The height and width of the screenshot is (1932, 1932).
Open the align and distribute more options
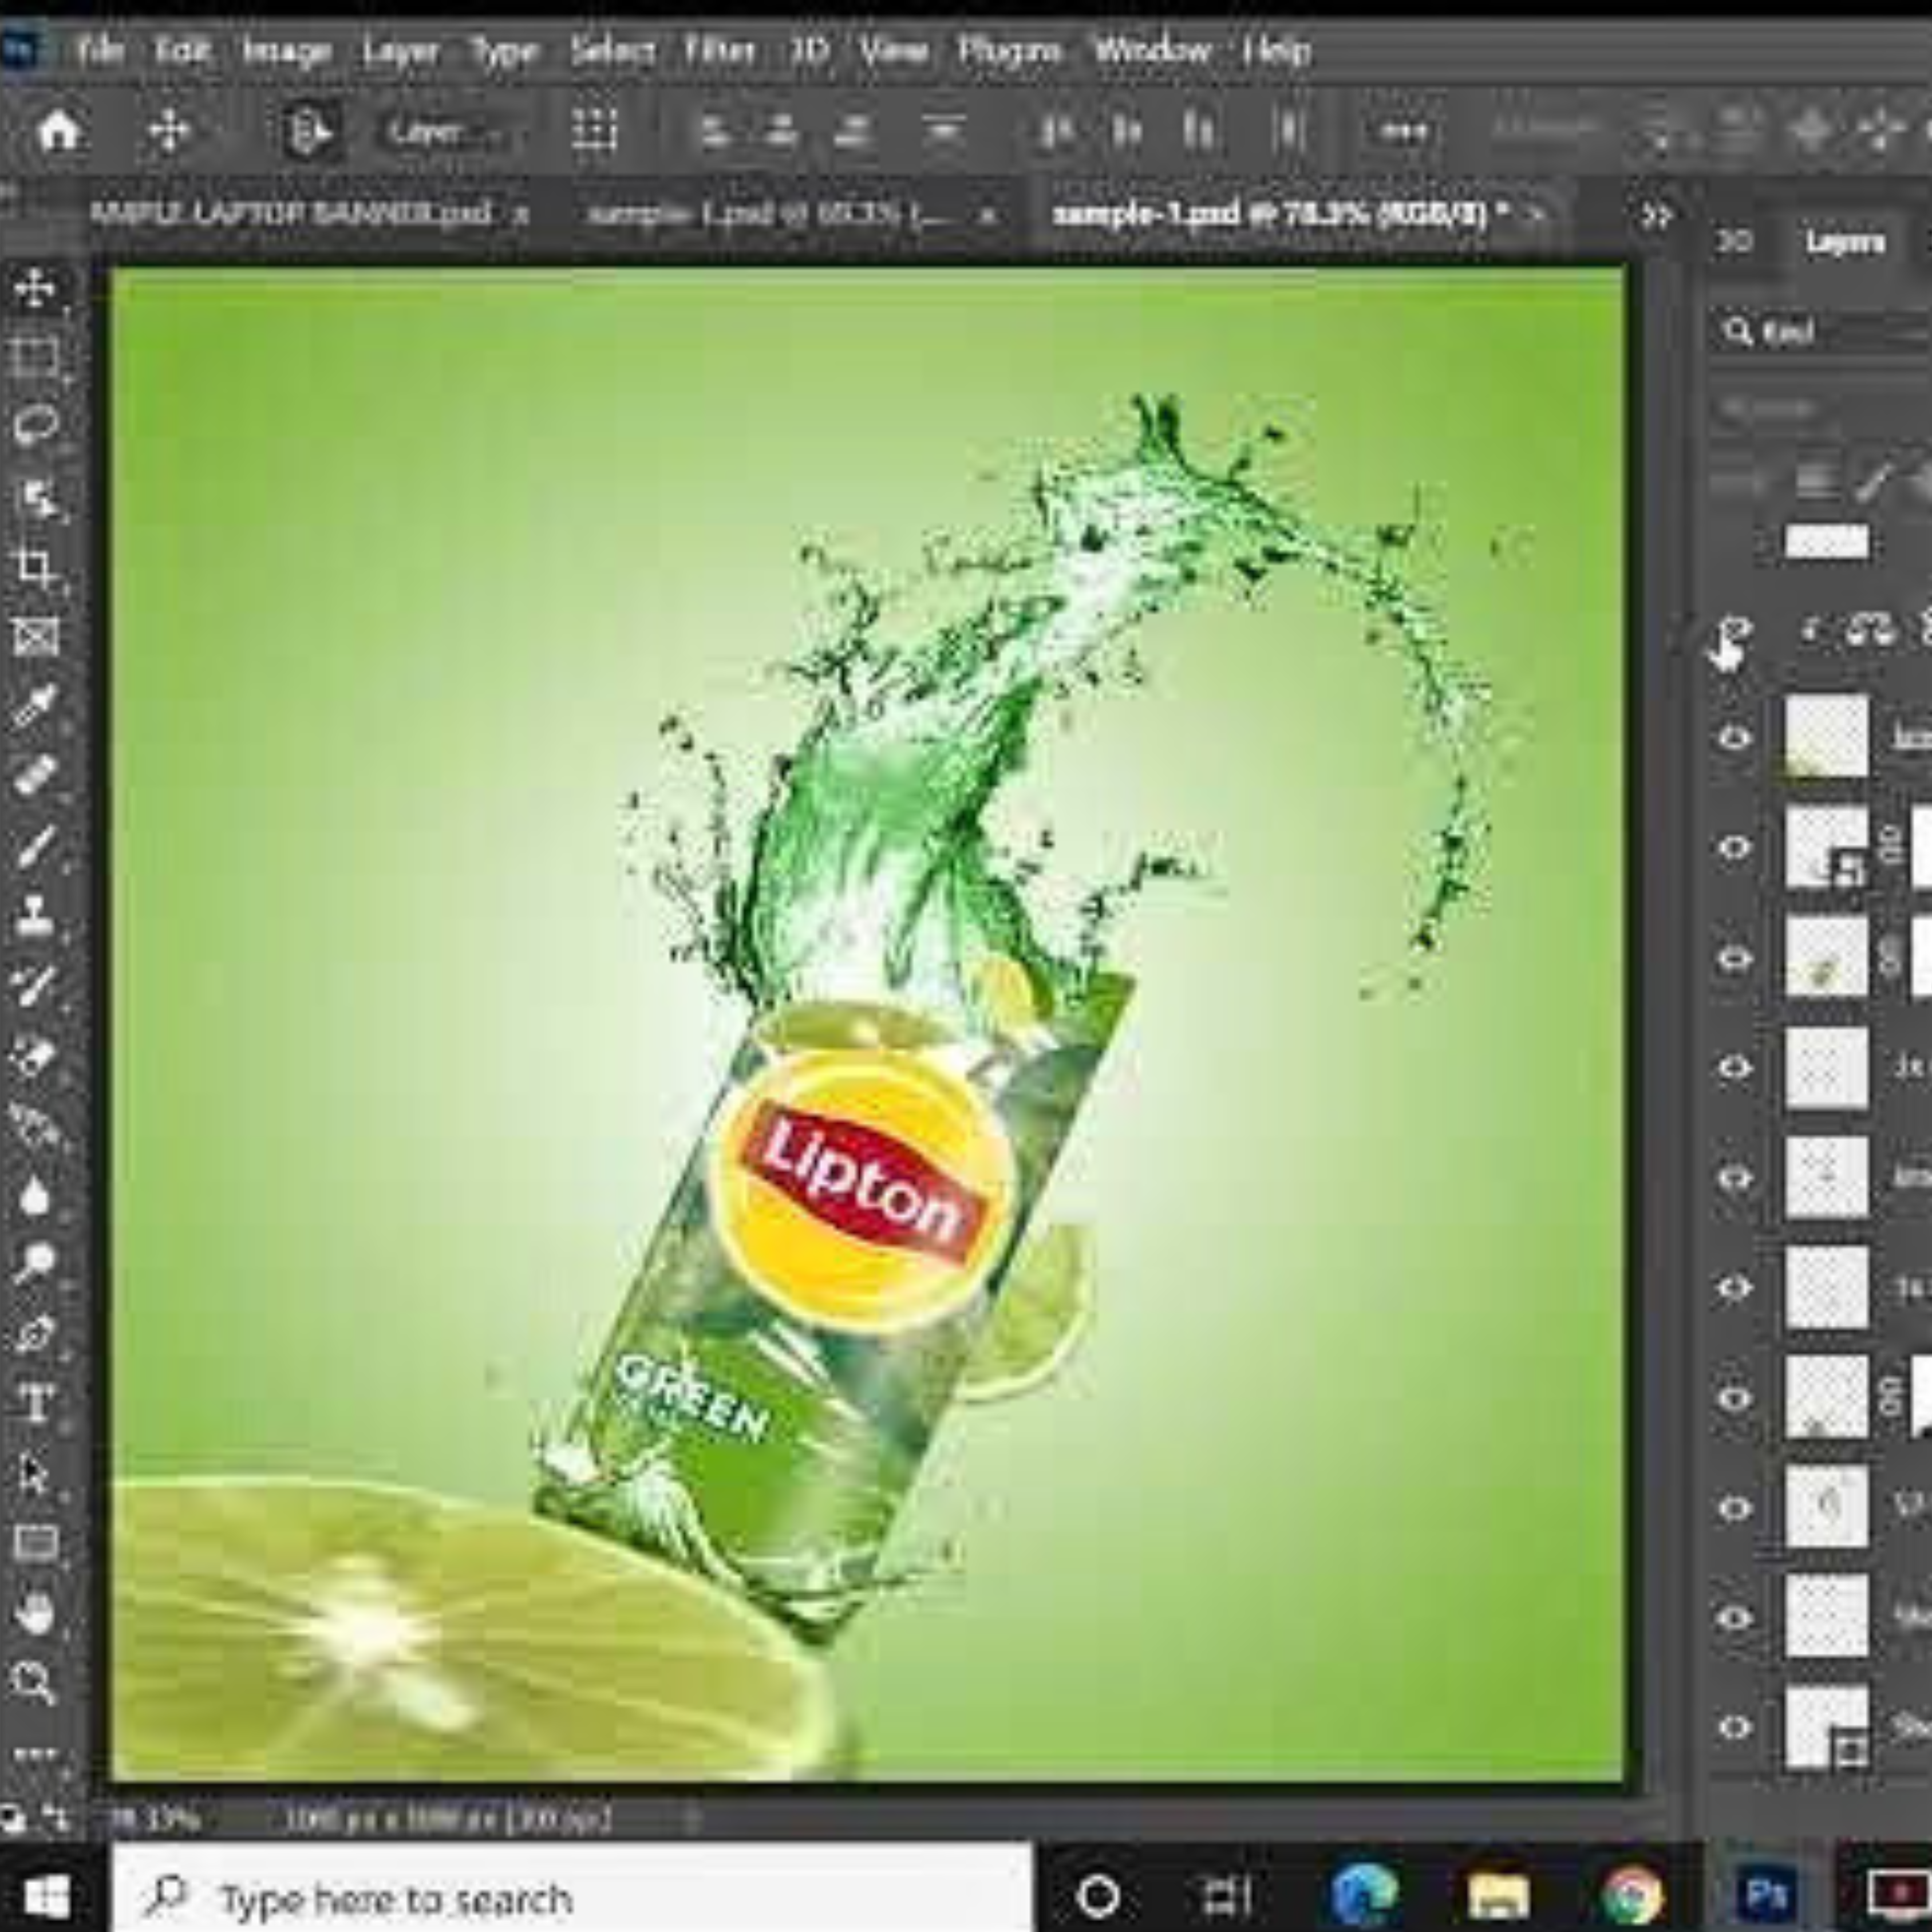1404,131
